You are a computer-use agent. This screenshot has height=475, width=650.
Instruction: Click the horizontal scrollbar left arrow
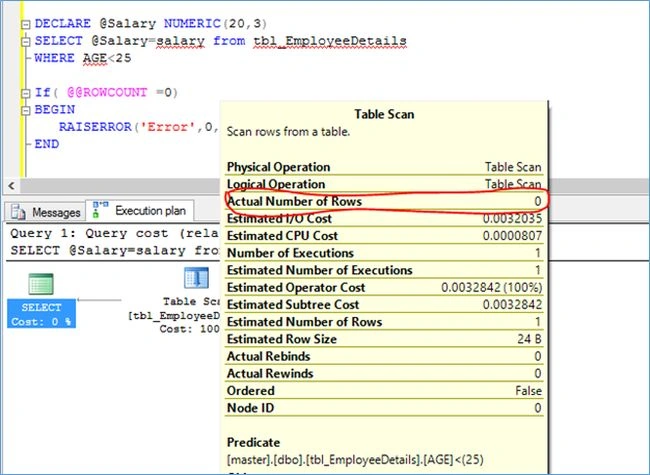tap(12, 186)
